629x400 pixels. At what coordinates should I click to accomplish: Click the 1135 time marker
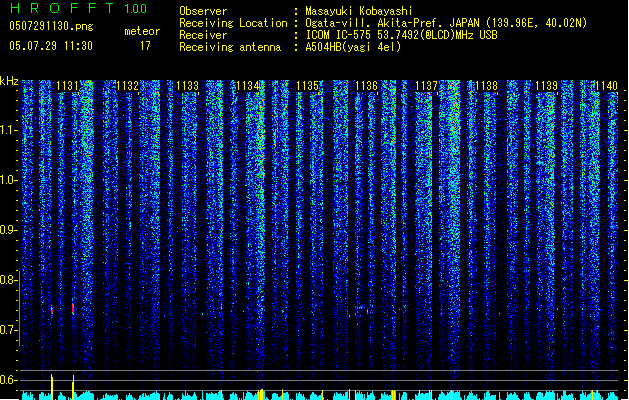307,86
